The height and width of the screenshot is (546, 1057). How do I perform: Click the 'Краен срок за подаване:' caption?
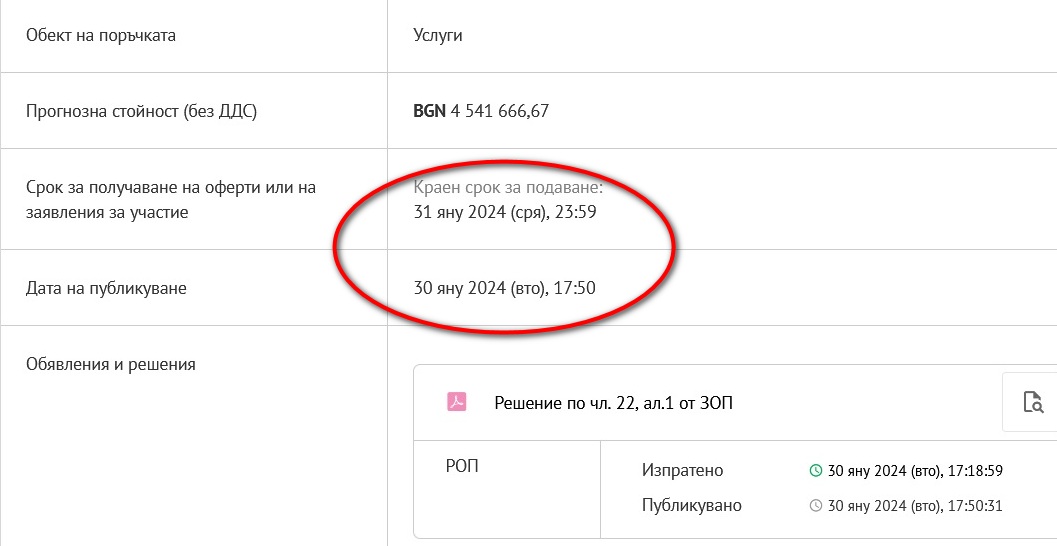click(x=508, y=187)
